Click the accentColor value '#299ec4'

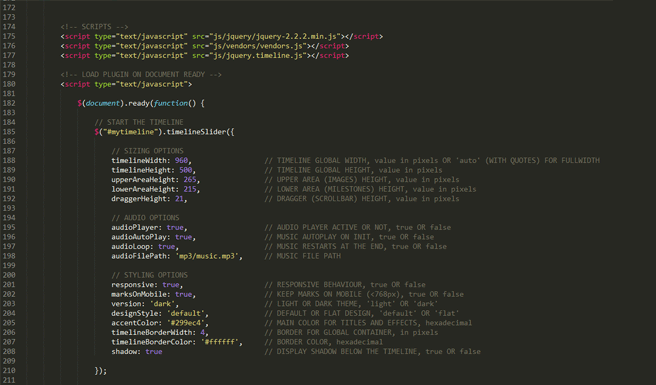coord(186,323)
